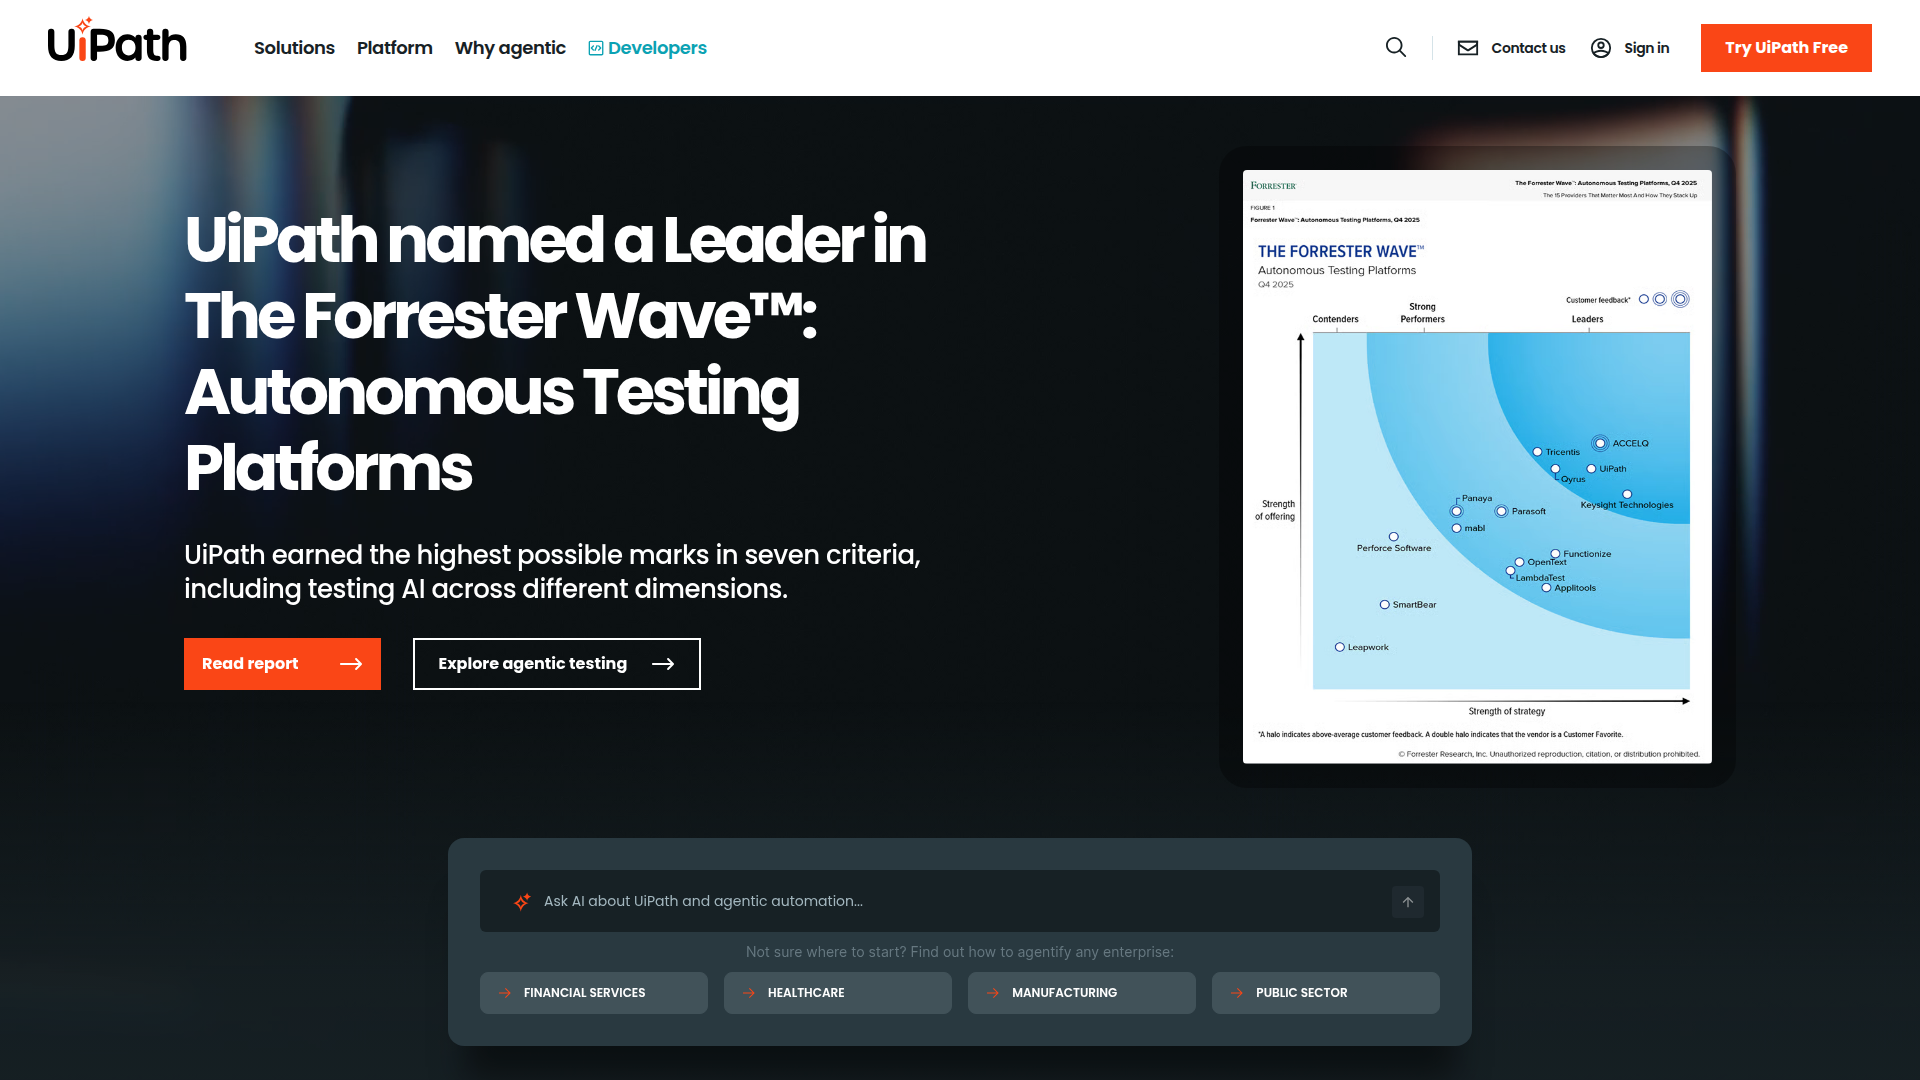This screenshot has width=1920, height=1080.
Task: Click the Contact us envelope icon
Action: 1468,47
